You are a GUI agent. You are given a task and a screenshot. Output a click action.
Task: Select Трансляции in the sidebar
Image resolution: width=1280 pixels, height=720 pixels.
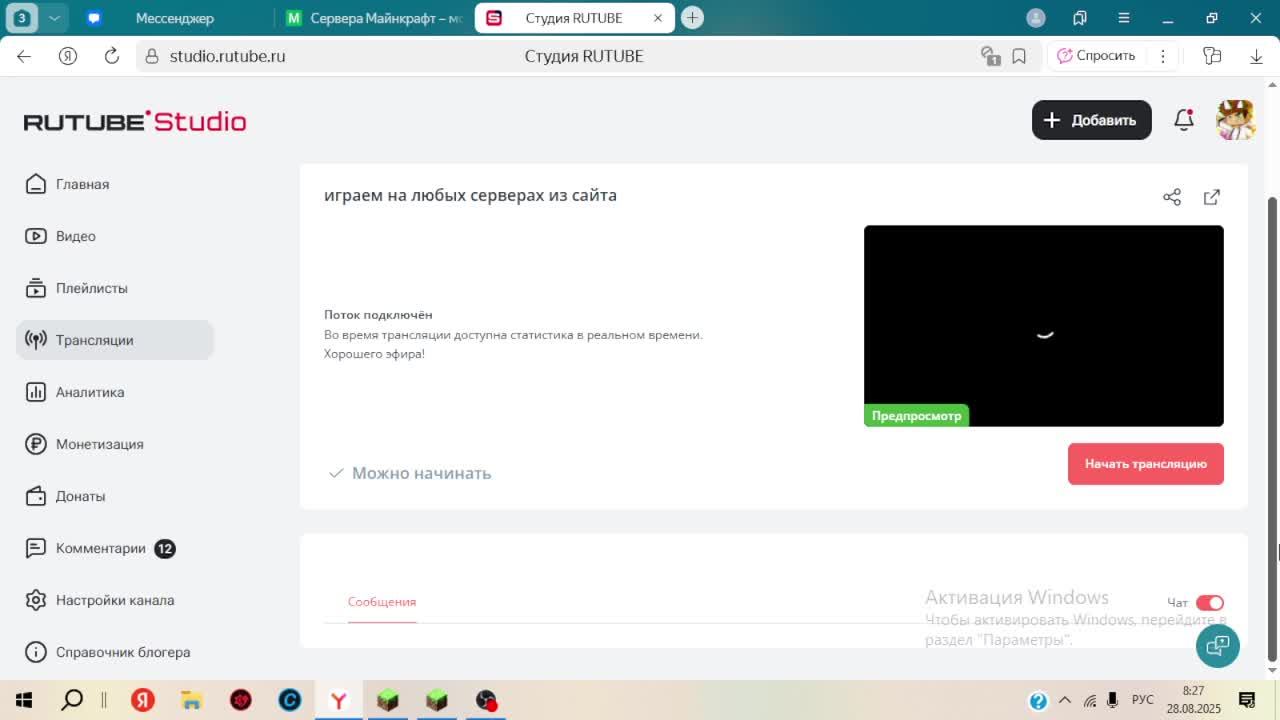pyautogui.click(x=115, y=340)
